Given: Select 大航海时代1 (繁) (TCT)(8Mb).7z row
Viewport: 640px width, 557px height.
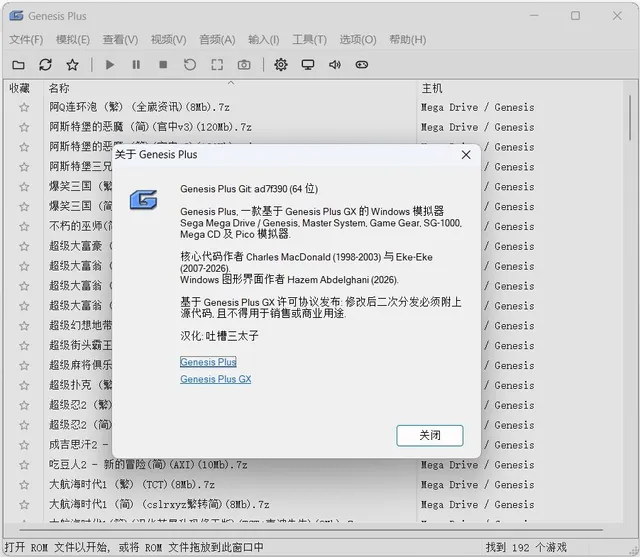Looking at the screenshot, I should tap(314, 485).
